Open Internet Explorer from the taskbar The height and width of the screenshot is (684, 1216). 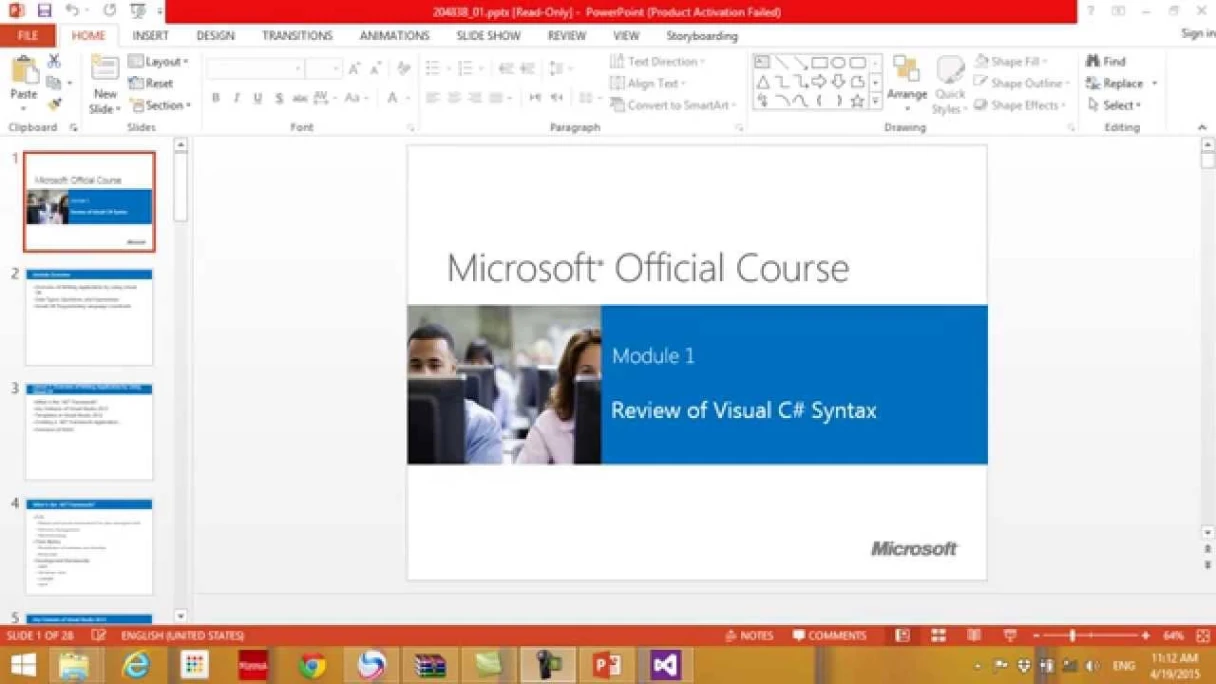(135, 665)
